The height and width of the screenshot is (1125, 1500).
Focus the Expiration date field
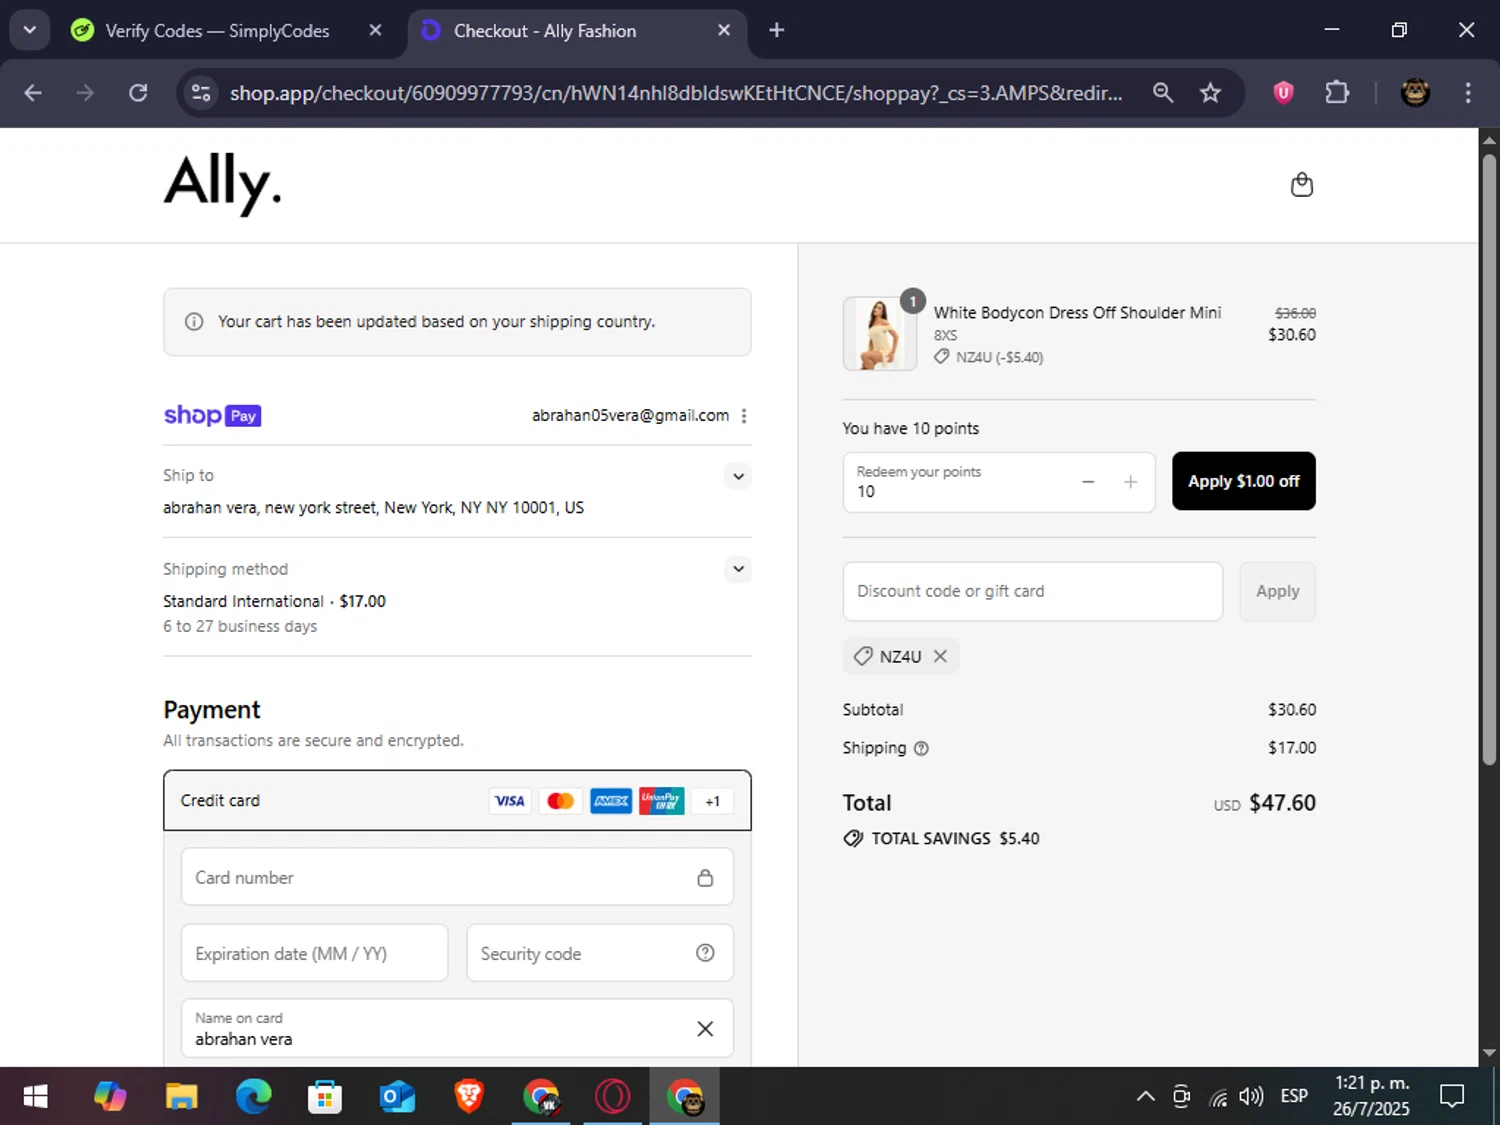coord(314,953)
